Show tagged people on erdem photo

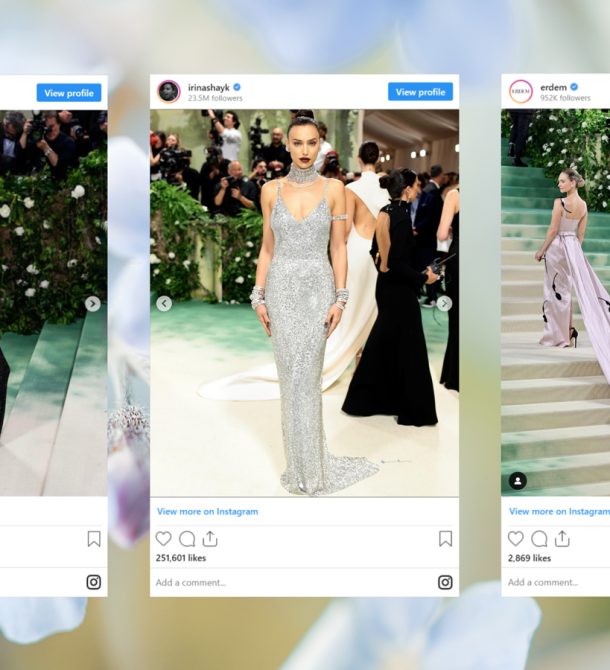pos(518,481)
